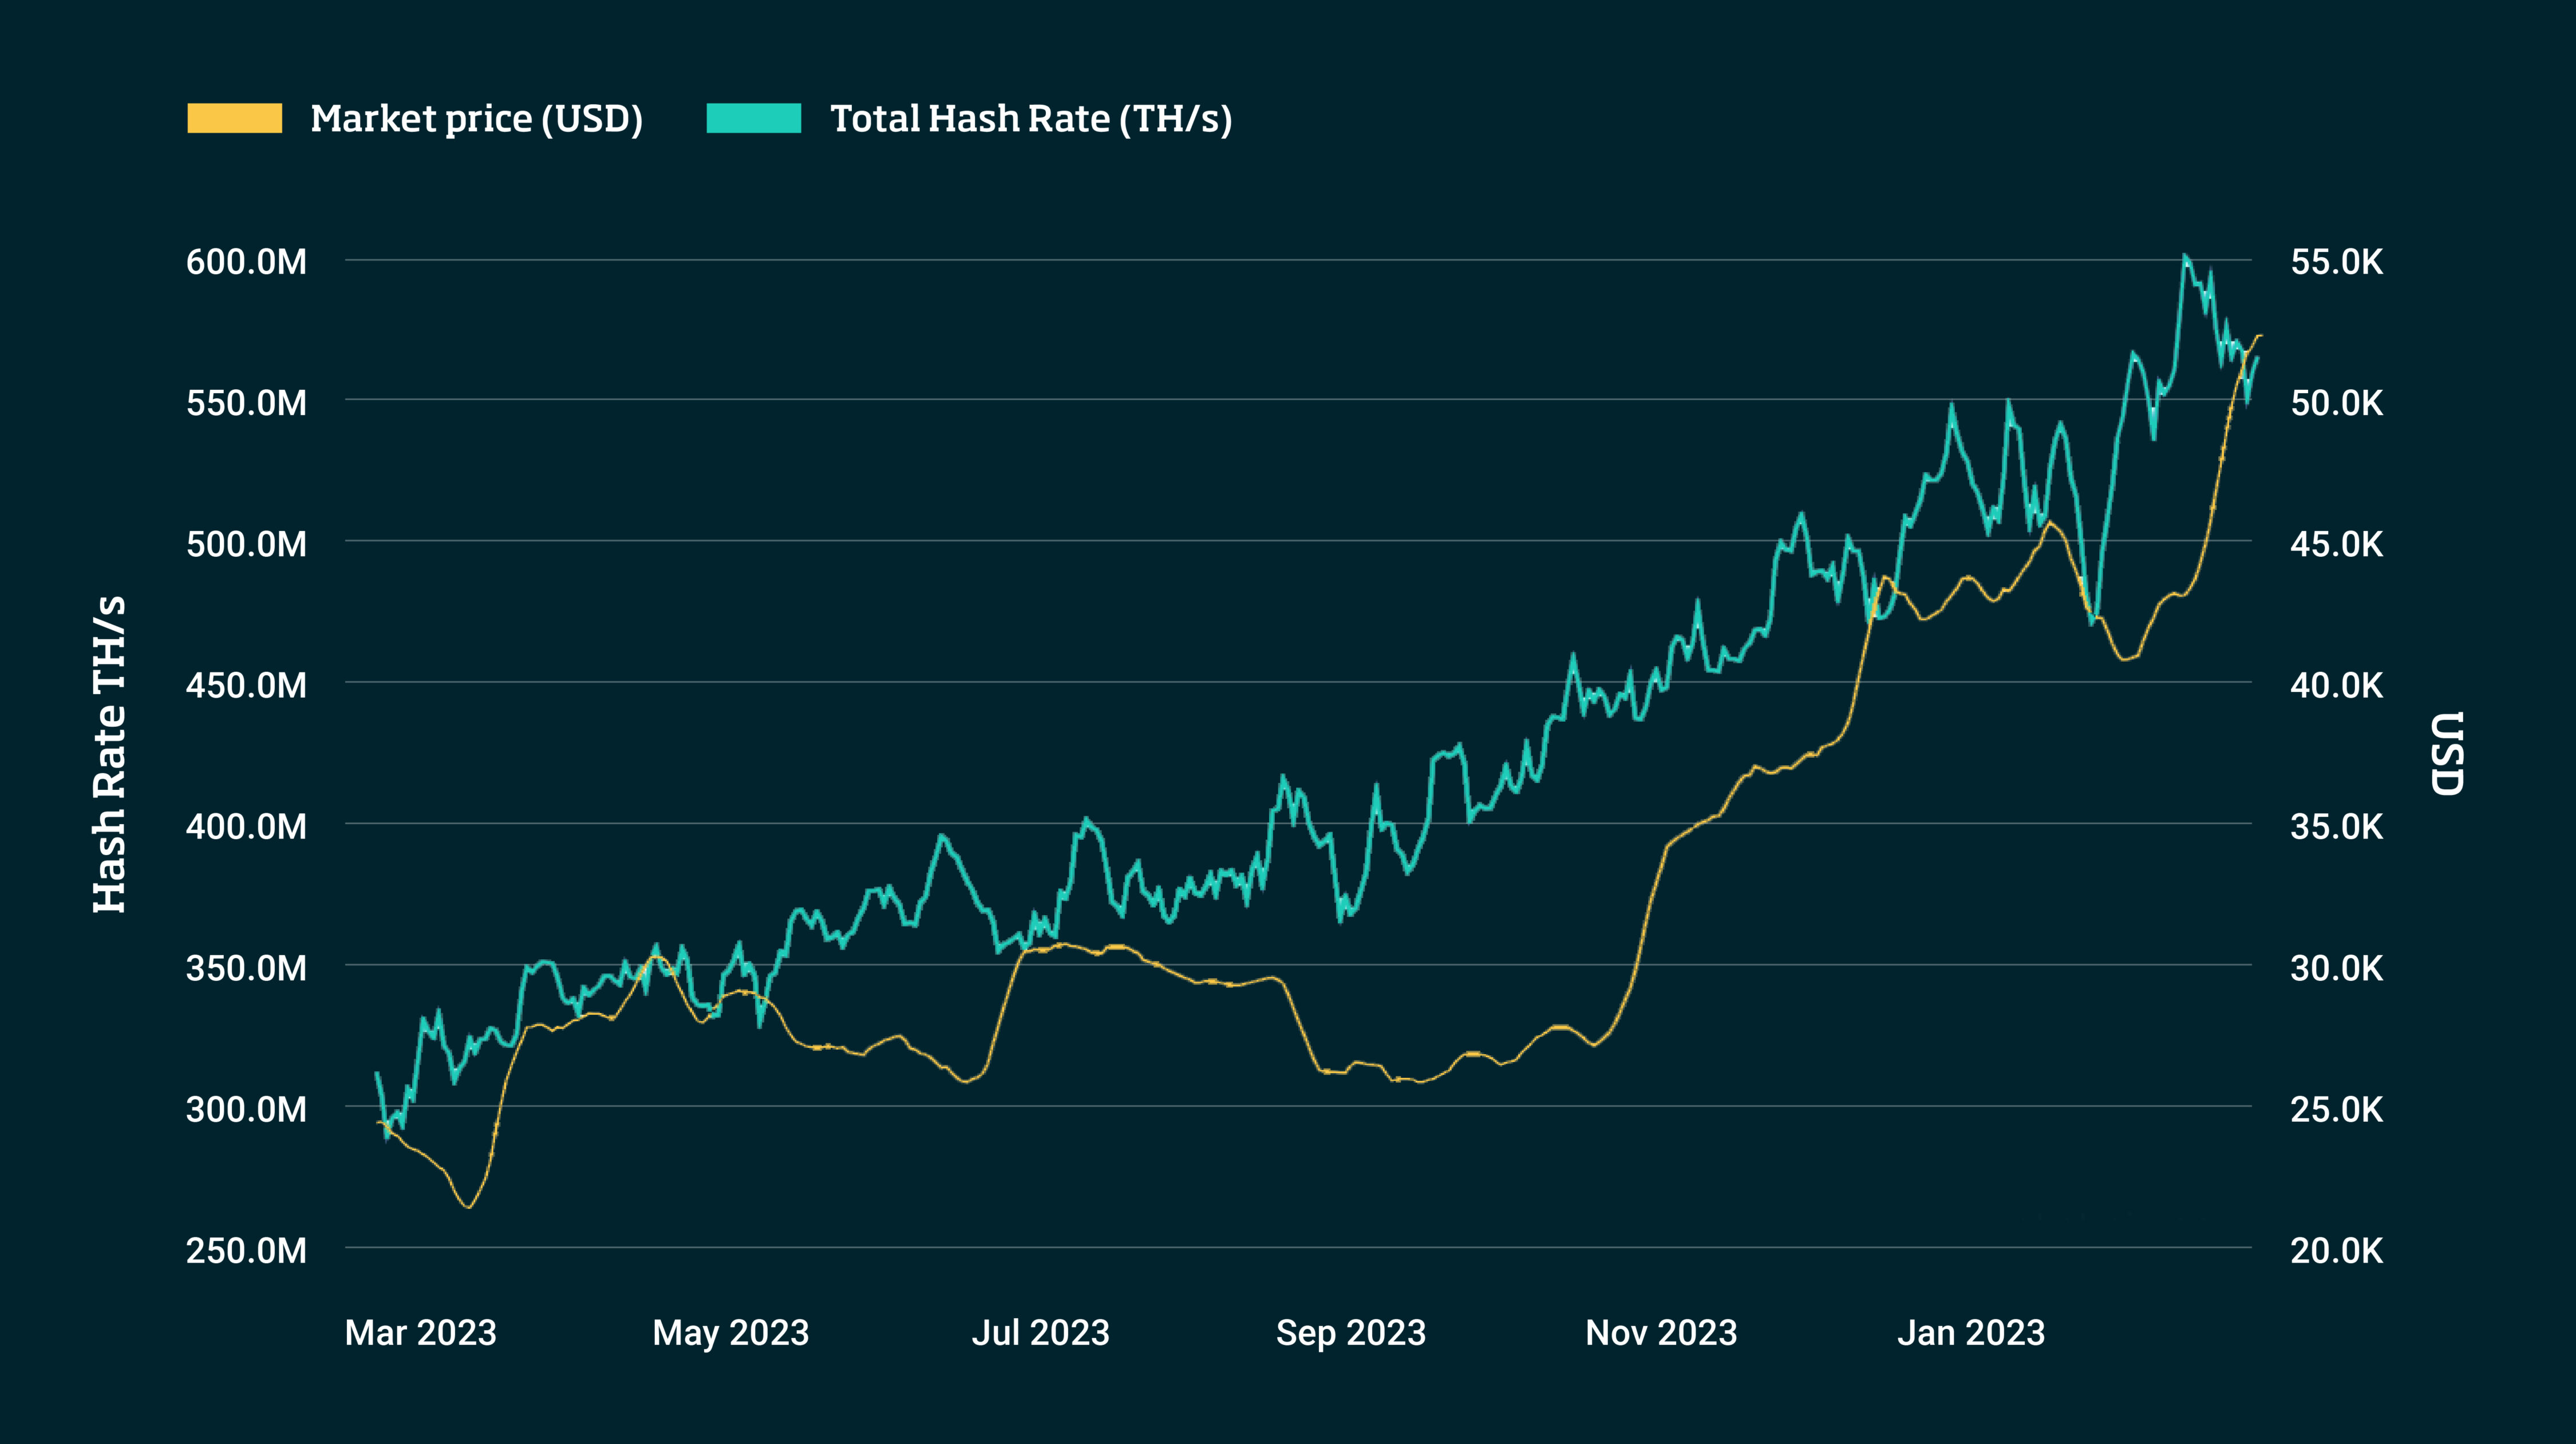Click the Jan 2023 axis label
Viewport: 2576px width, 1444px height.
point(1970,1332)
